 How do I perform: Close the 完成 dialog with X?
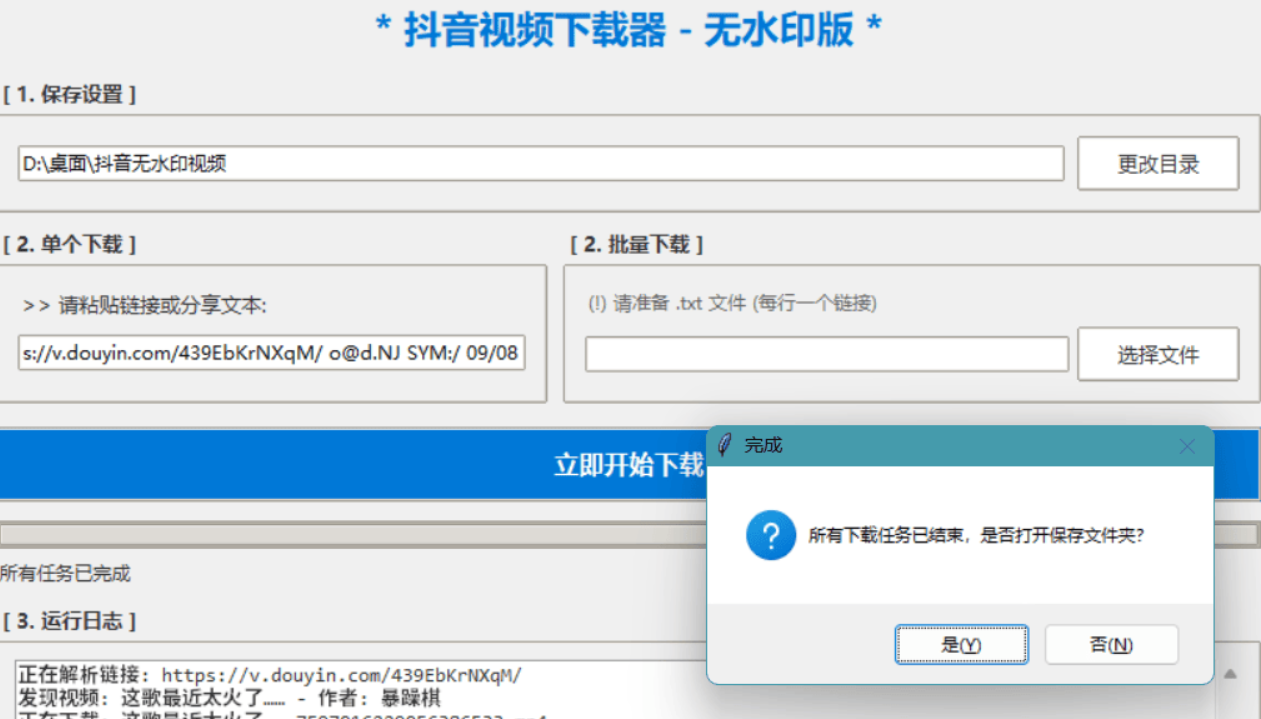tap(1187, 446)
